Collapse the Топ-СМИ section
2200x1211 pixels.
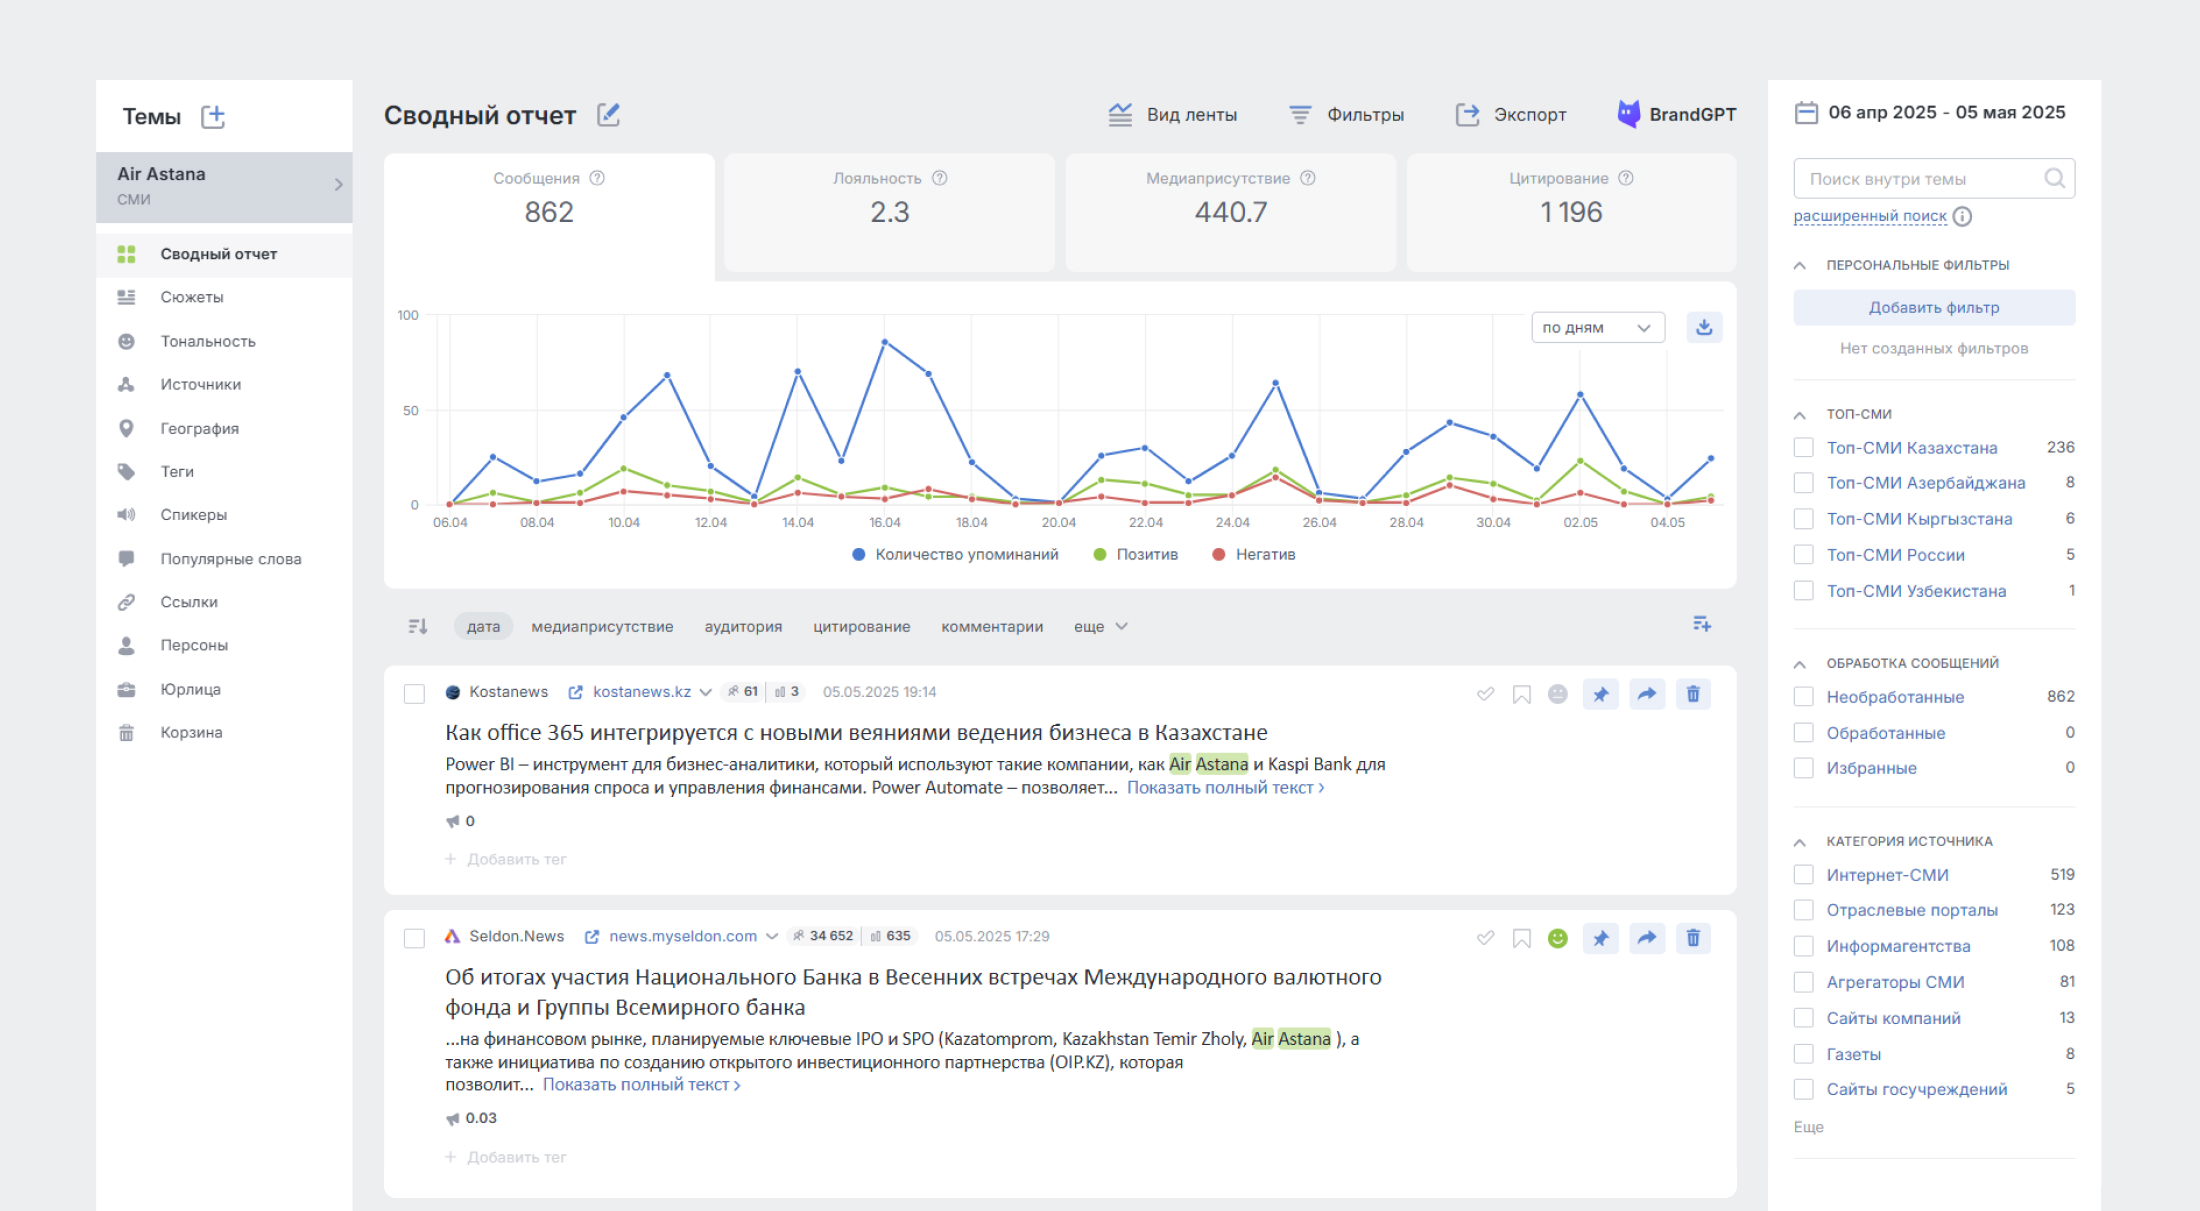click(x=1799, y=414)
